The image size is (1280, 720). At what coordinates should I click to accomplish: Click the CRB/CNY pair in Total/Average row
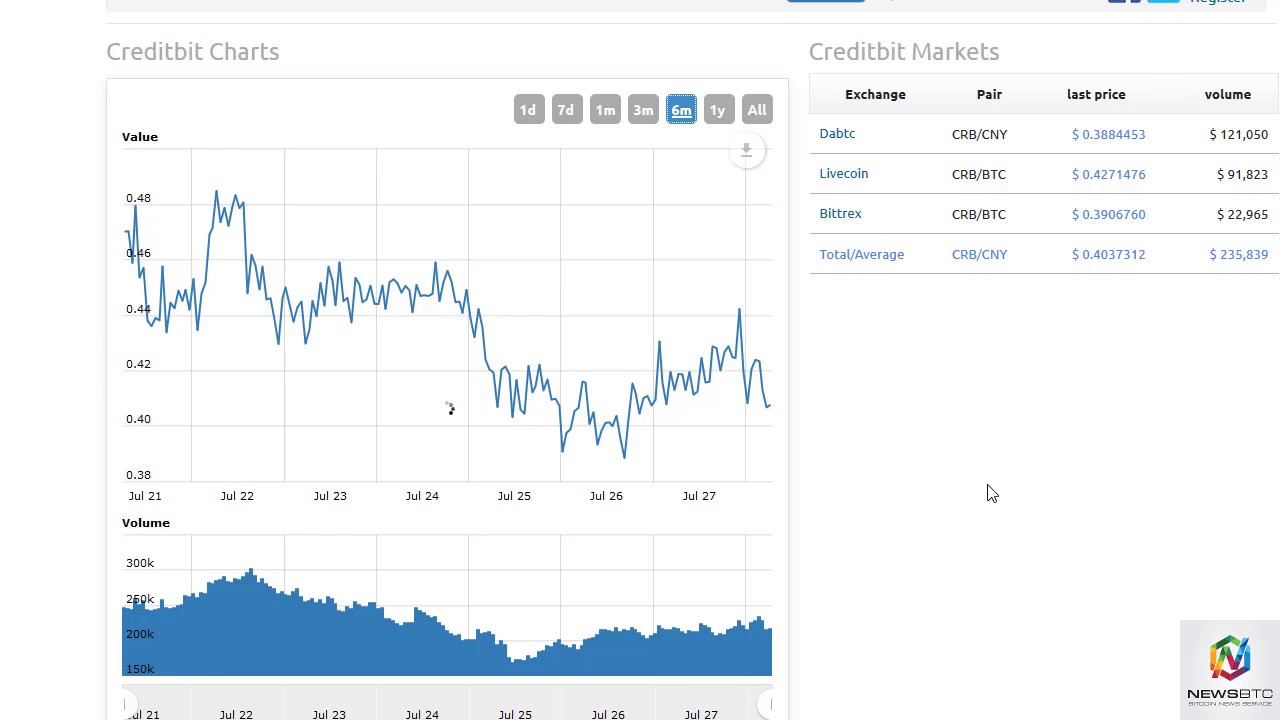(x=979, y=254)
